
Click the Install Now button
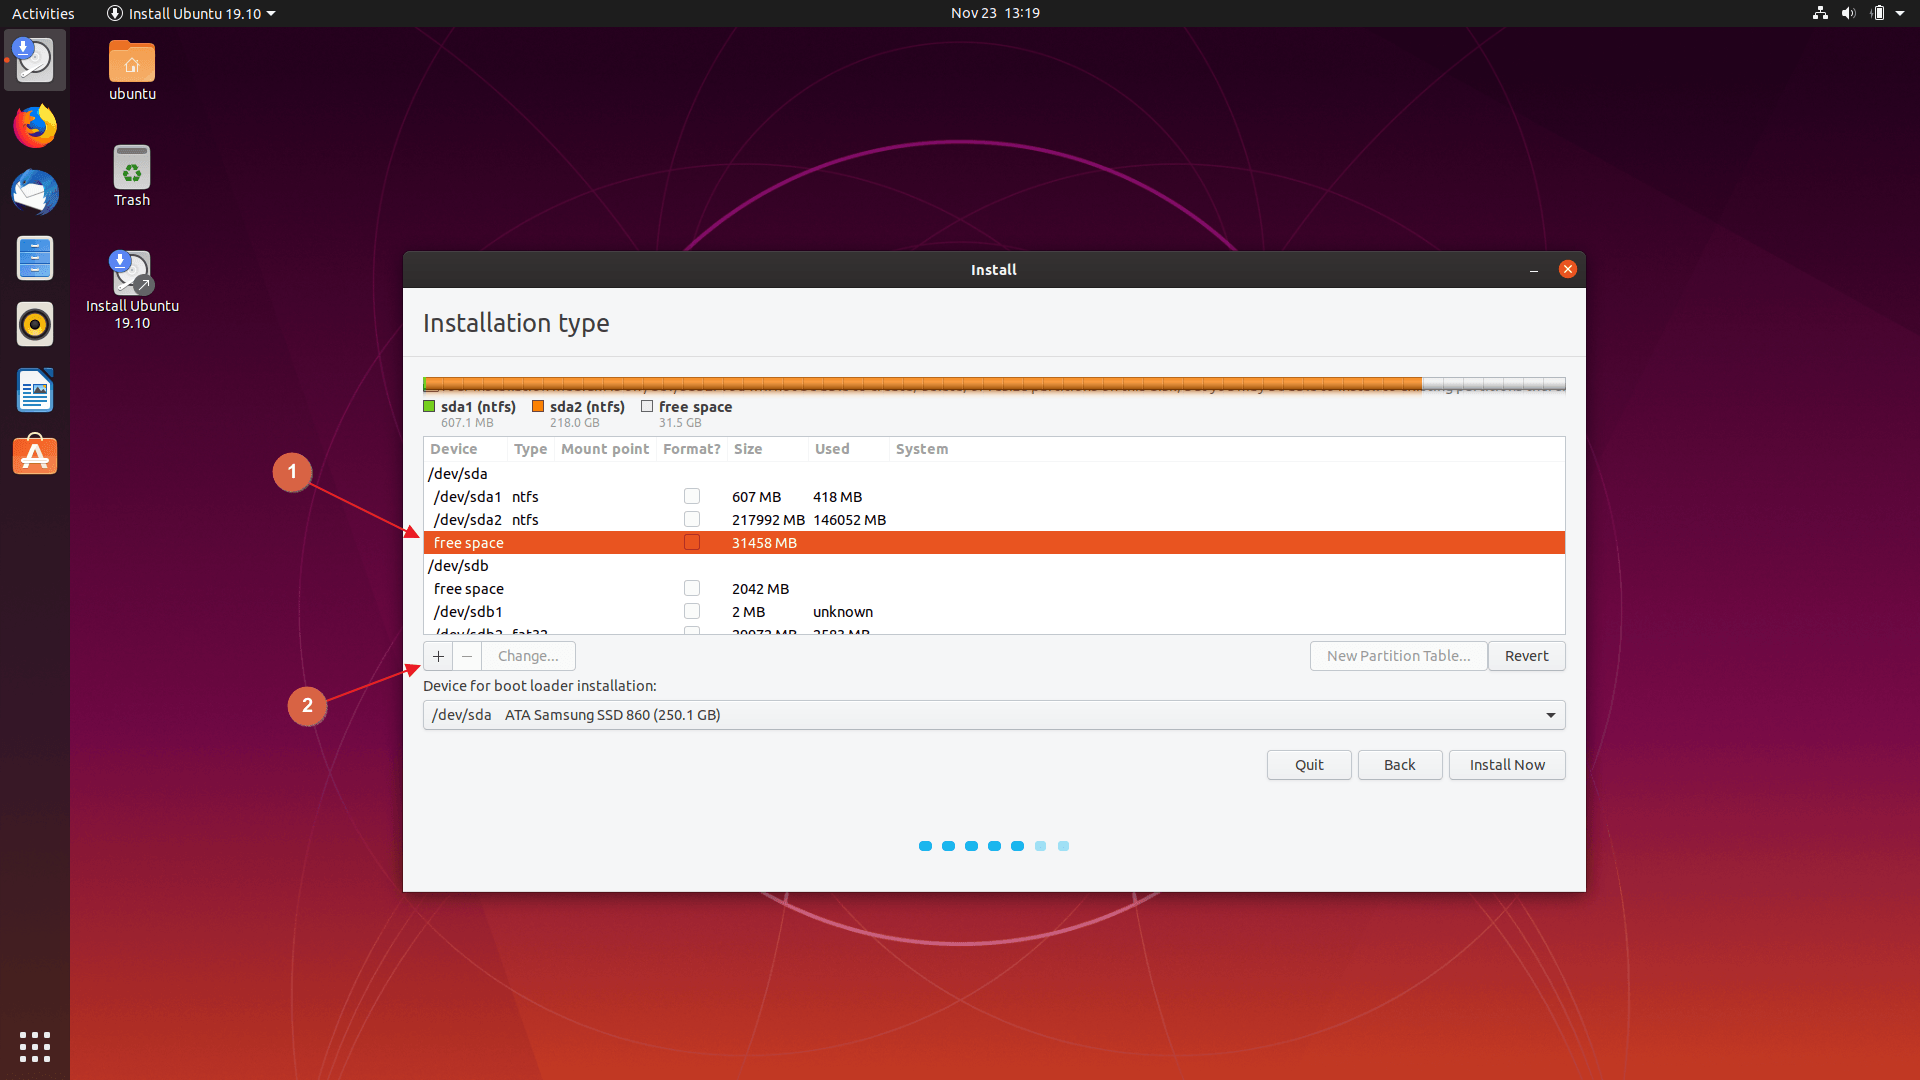1507,765
